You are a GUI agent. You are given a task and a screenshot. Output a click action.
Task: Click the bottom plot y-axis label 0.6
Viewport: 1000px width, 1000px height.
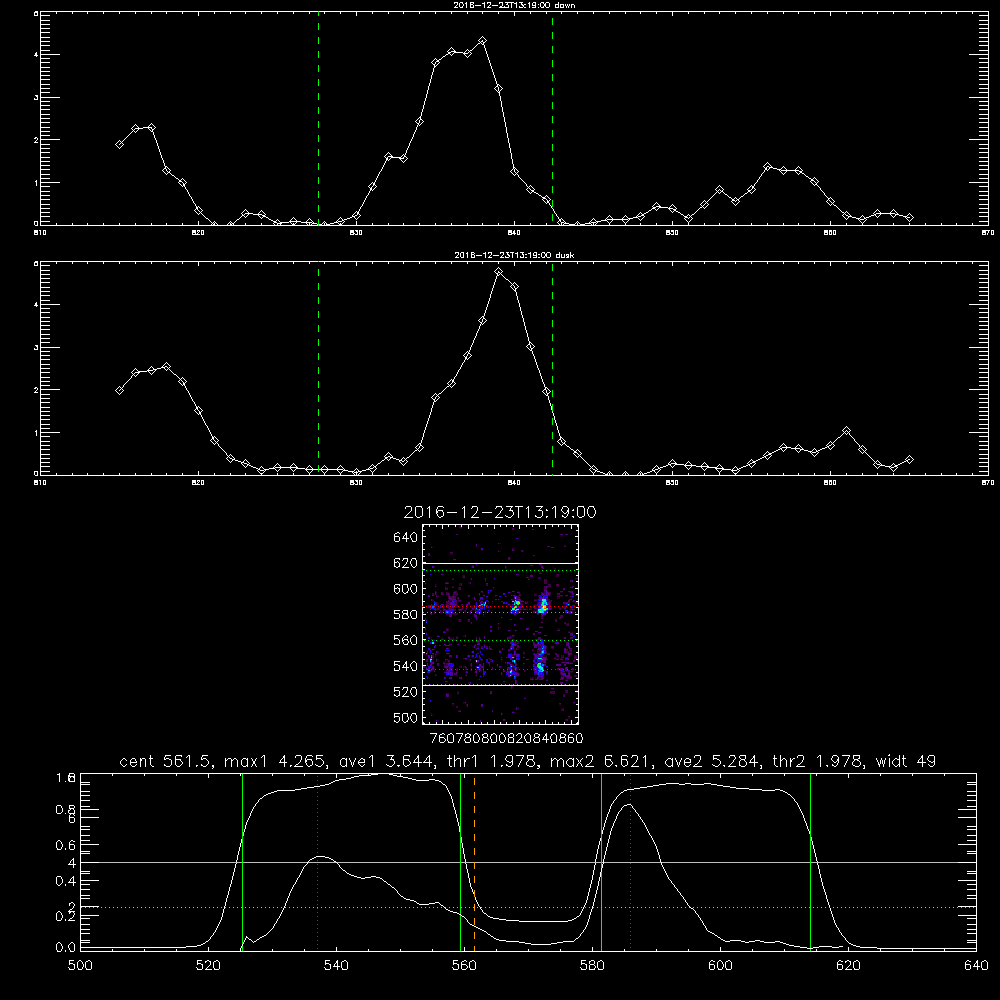[66, 845]
